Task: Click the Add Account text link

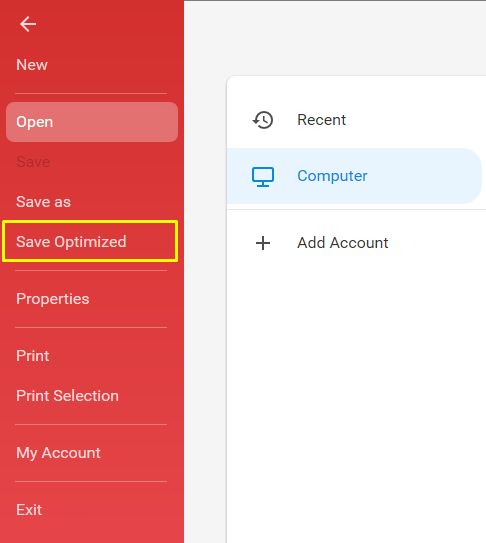Action: (x=343, y=243)
